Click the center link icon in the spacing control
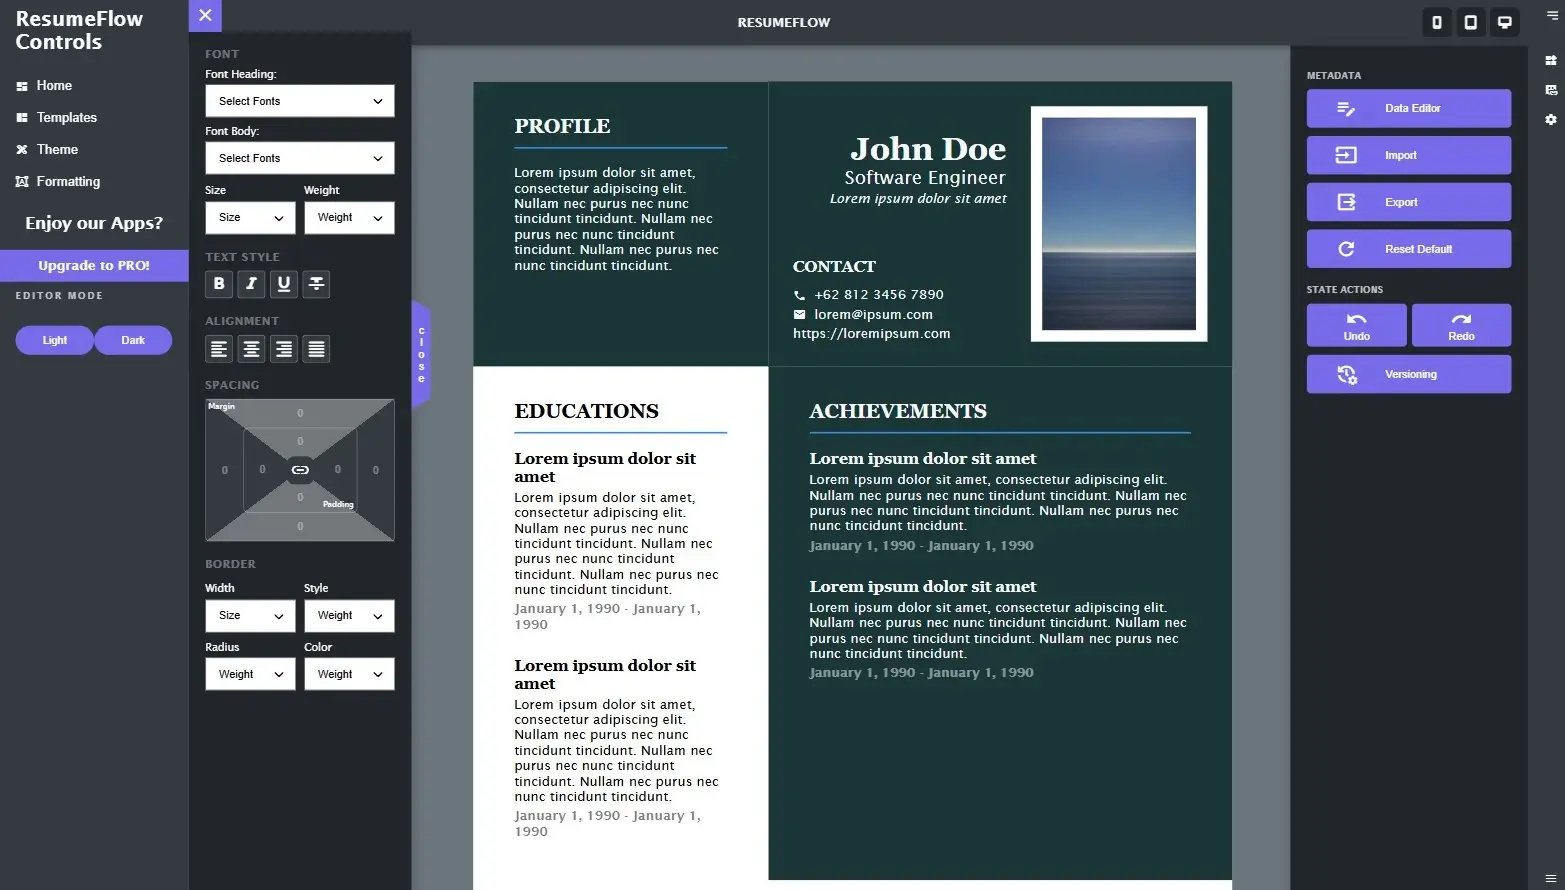Viewport: 1565px width, 890px height. pyautogui.click(x=299, y=469)
